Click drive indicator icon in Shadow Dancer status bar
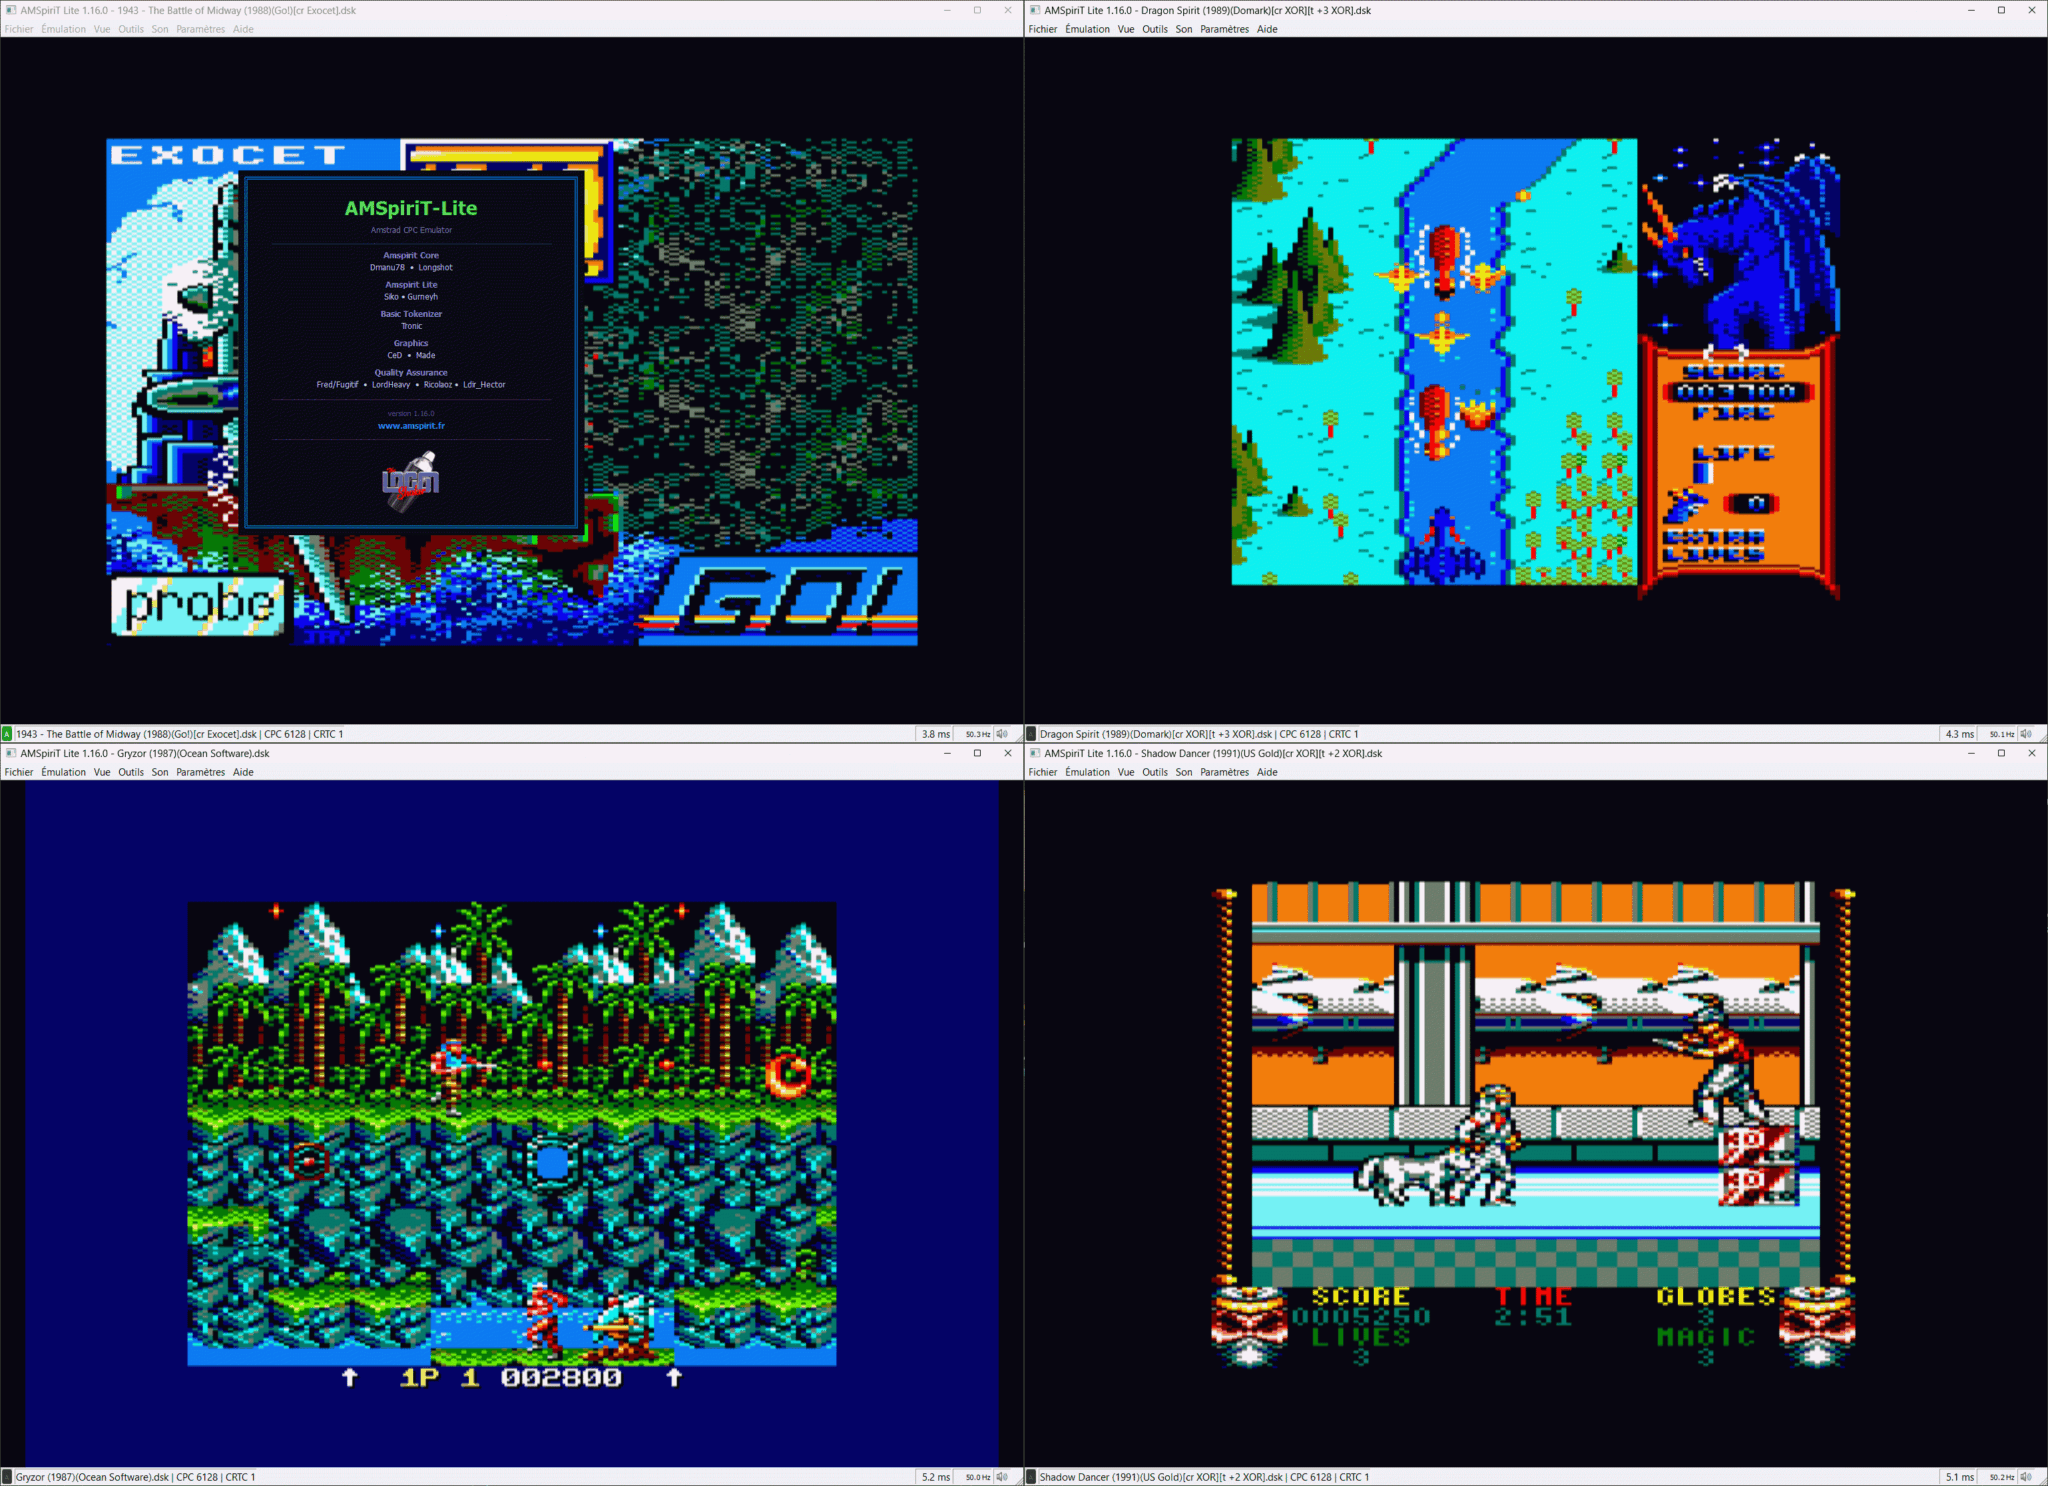 click(1031, 1477)
